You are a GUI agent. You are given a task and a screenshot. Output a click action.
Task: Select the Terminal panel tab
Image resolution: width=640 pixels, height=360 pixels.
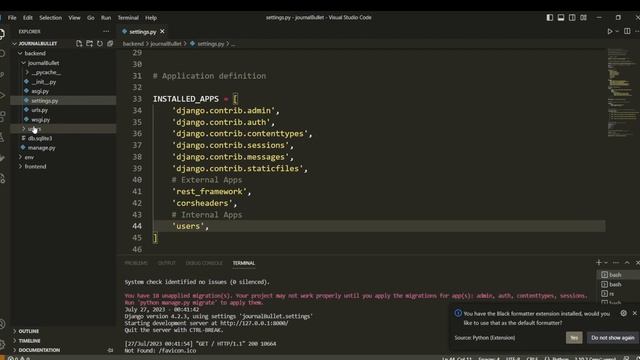(x=244, y=263)
